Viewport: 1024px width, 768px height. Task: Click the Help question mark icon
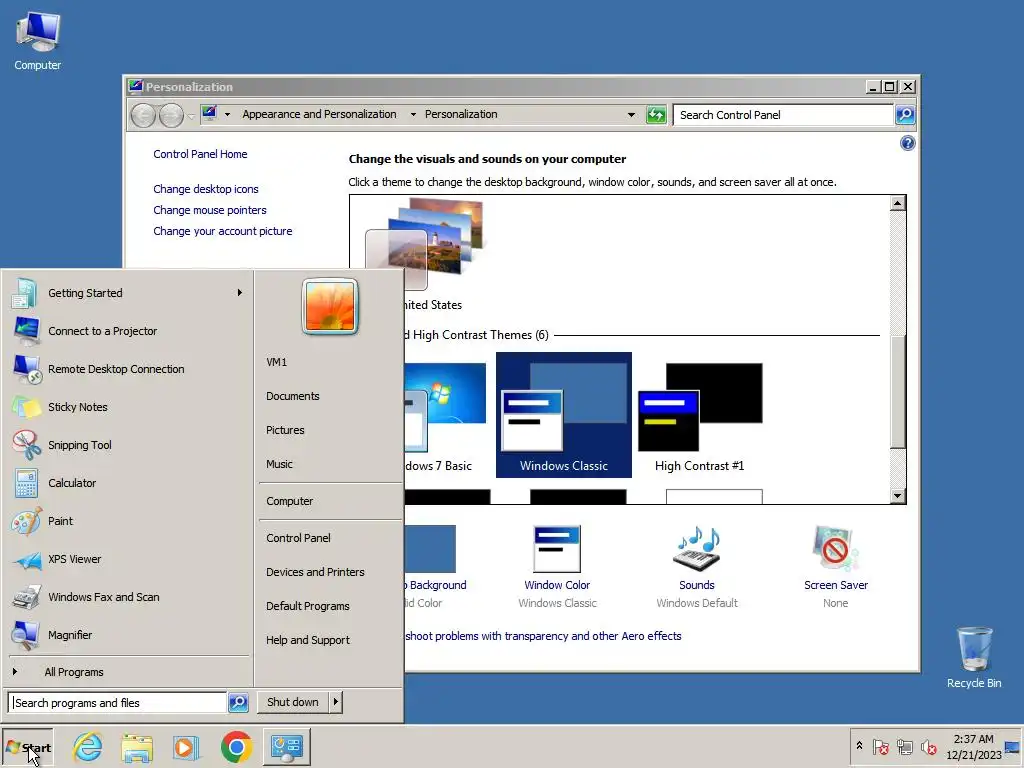pos(907,143)
